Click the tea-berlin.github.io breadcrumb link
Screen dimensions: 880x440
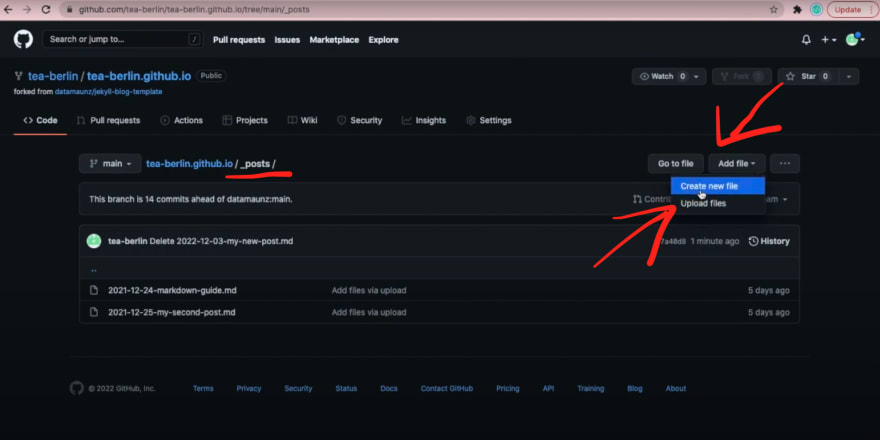pos(189,164)
